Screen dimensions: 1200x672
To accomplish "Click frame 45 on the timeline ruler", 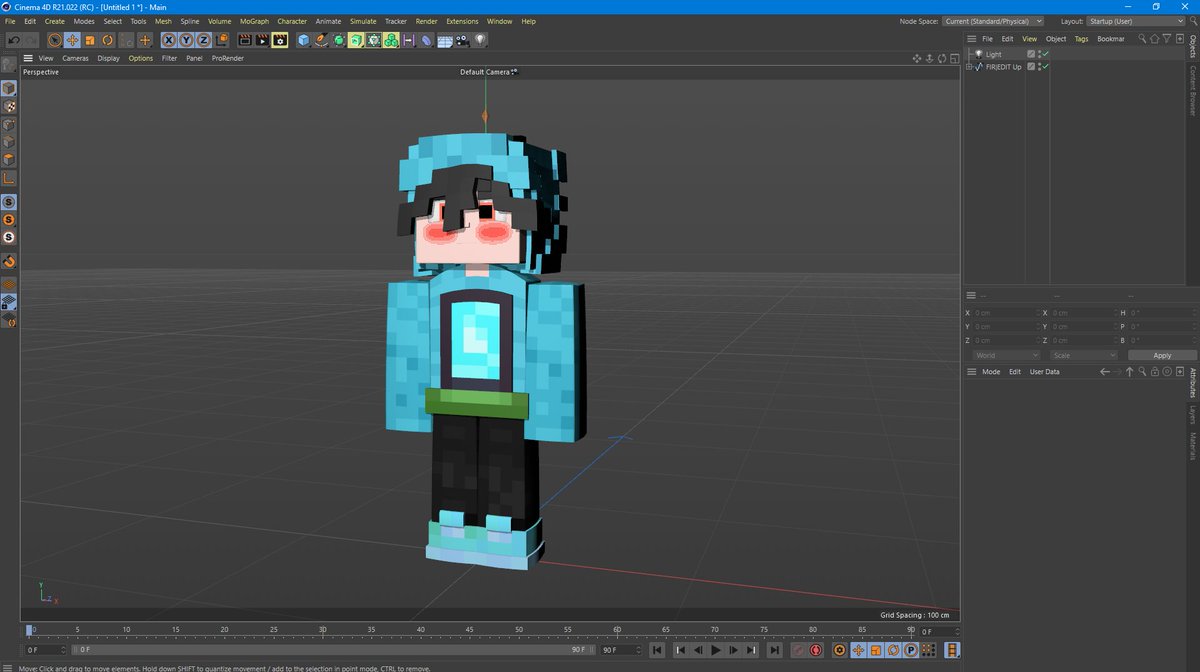I will tap(470, 631).
